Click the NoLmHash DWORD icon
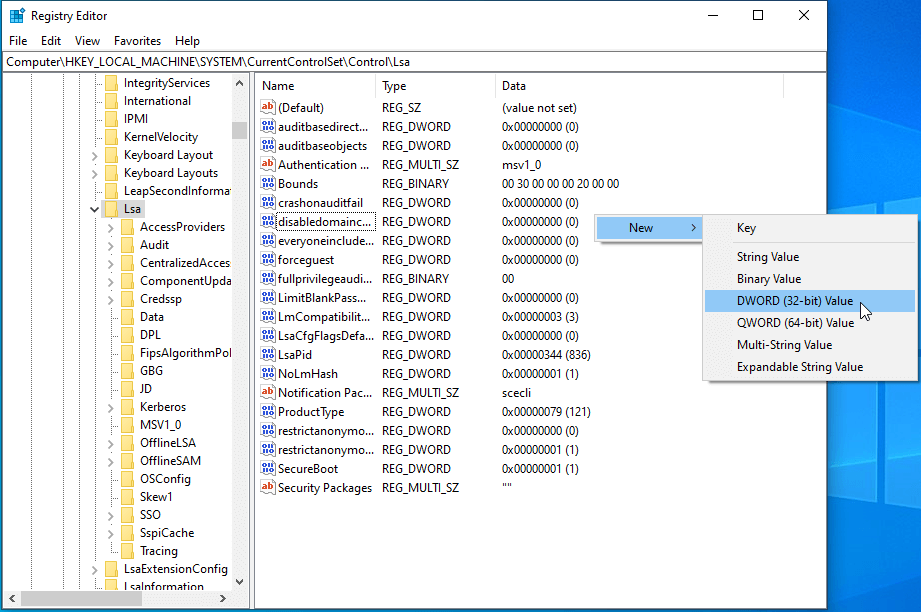The height and width of the screenshot is (612, 921). coord(267,374)
